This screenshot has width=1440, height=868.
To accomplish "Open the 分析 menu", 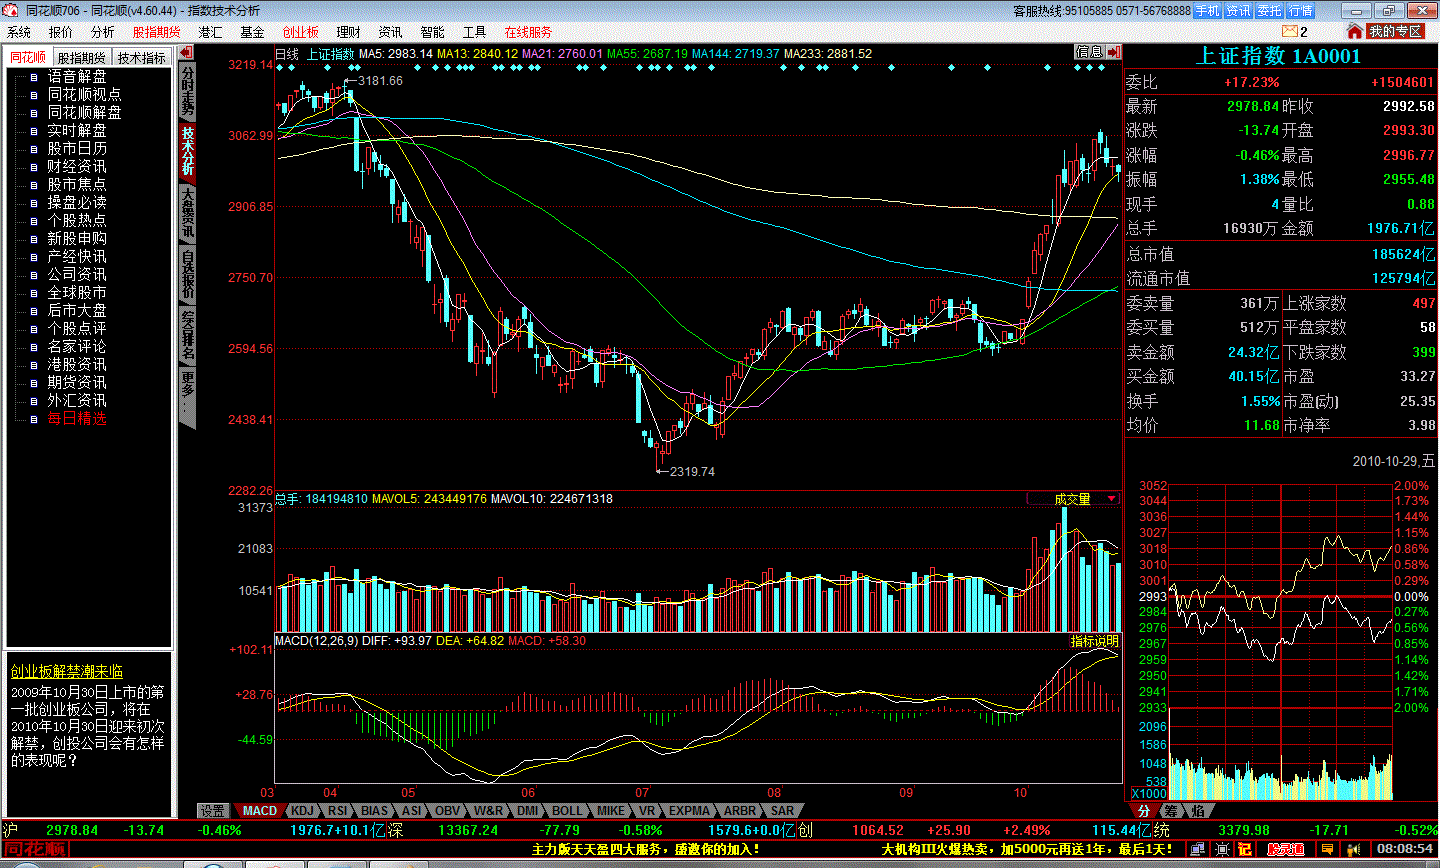I will [103, 32].
